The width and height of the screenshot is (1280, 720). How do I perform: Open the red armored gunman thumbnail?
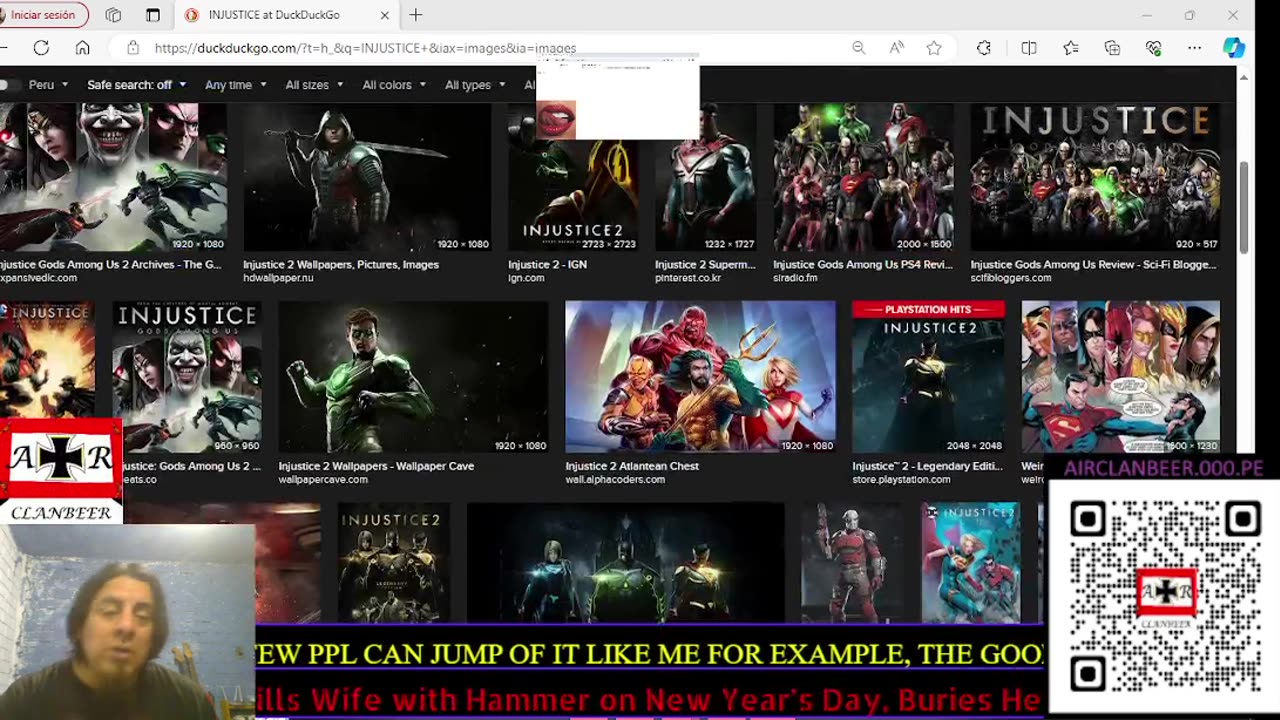tap(852, 563)
